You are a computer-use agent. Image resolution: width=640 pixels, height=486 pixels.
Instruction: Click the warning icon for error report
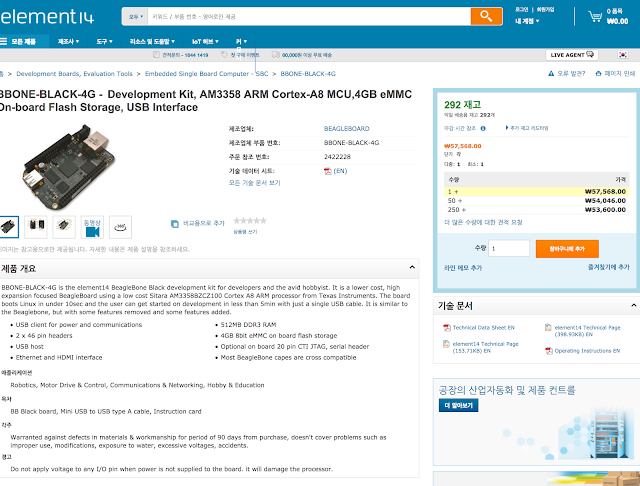click(551, 73)
